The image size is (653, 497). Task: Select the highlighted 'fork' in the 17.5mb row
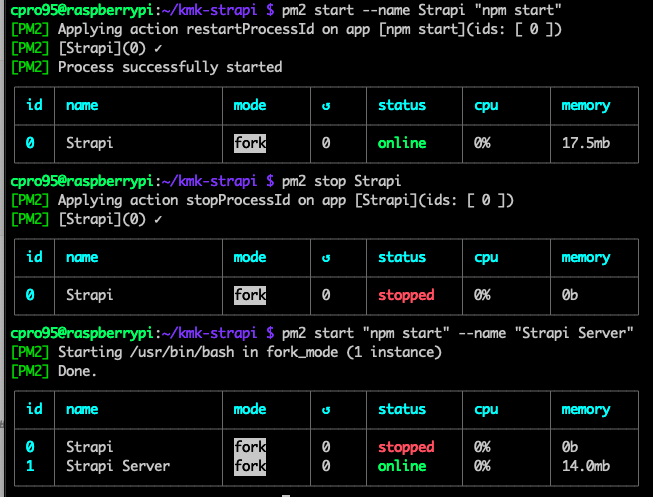[250, 143]
